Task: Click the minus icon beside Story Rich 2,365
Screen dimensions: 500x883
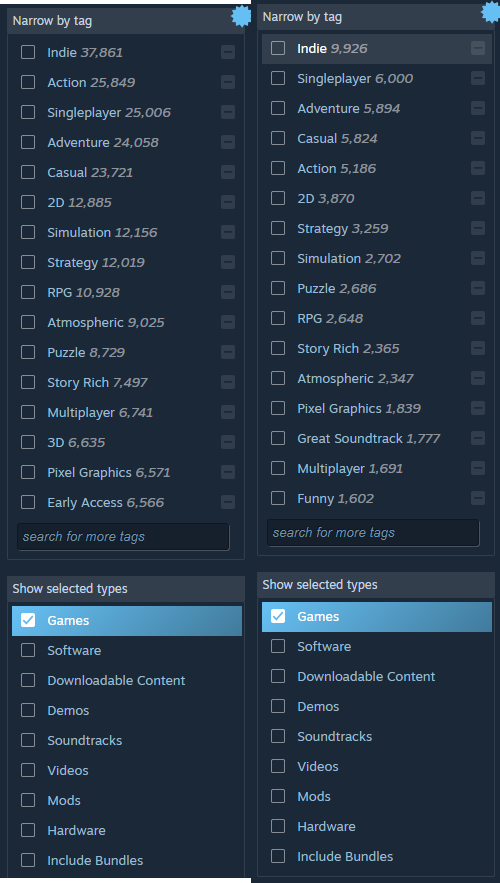Action: (478, 348)
